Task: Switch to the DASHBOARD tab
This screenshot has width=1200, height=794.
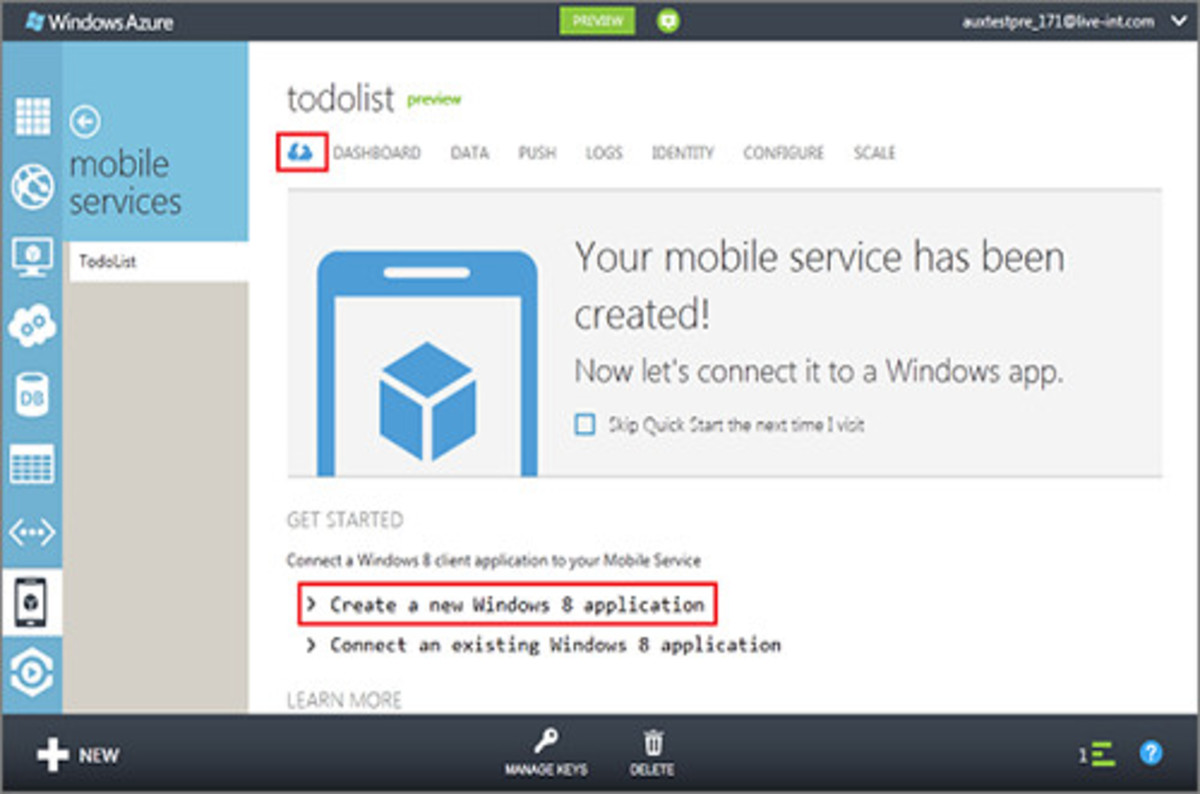Action: pos(377,153)
